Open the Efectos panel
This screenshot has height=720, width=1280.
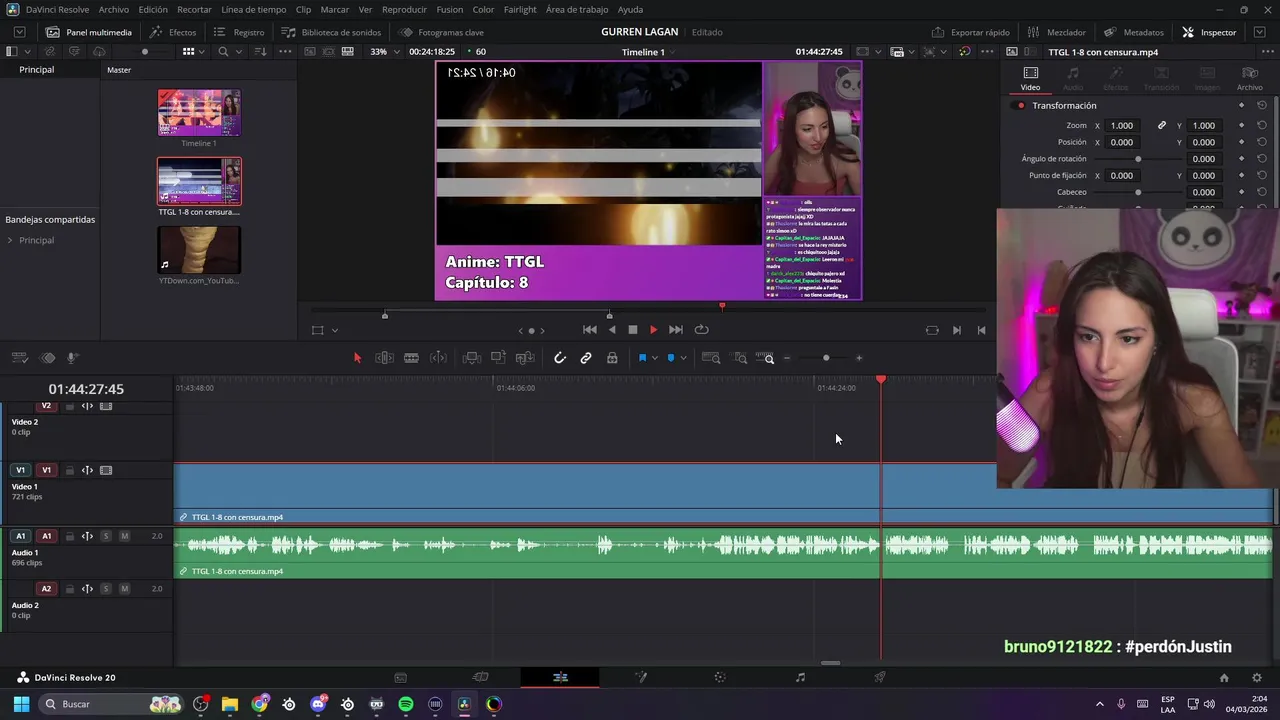173,32
